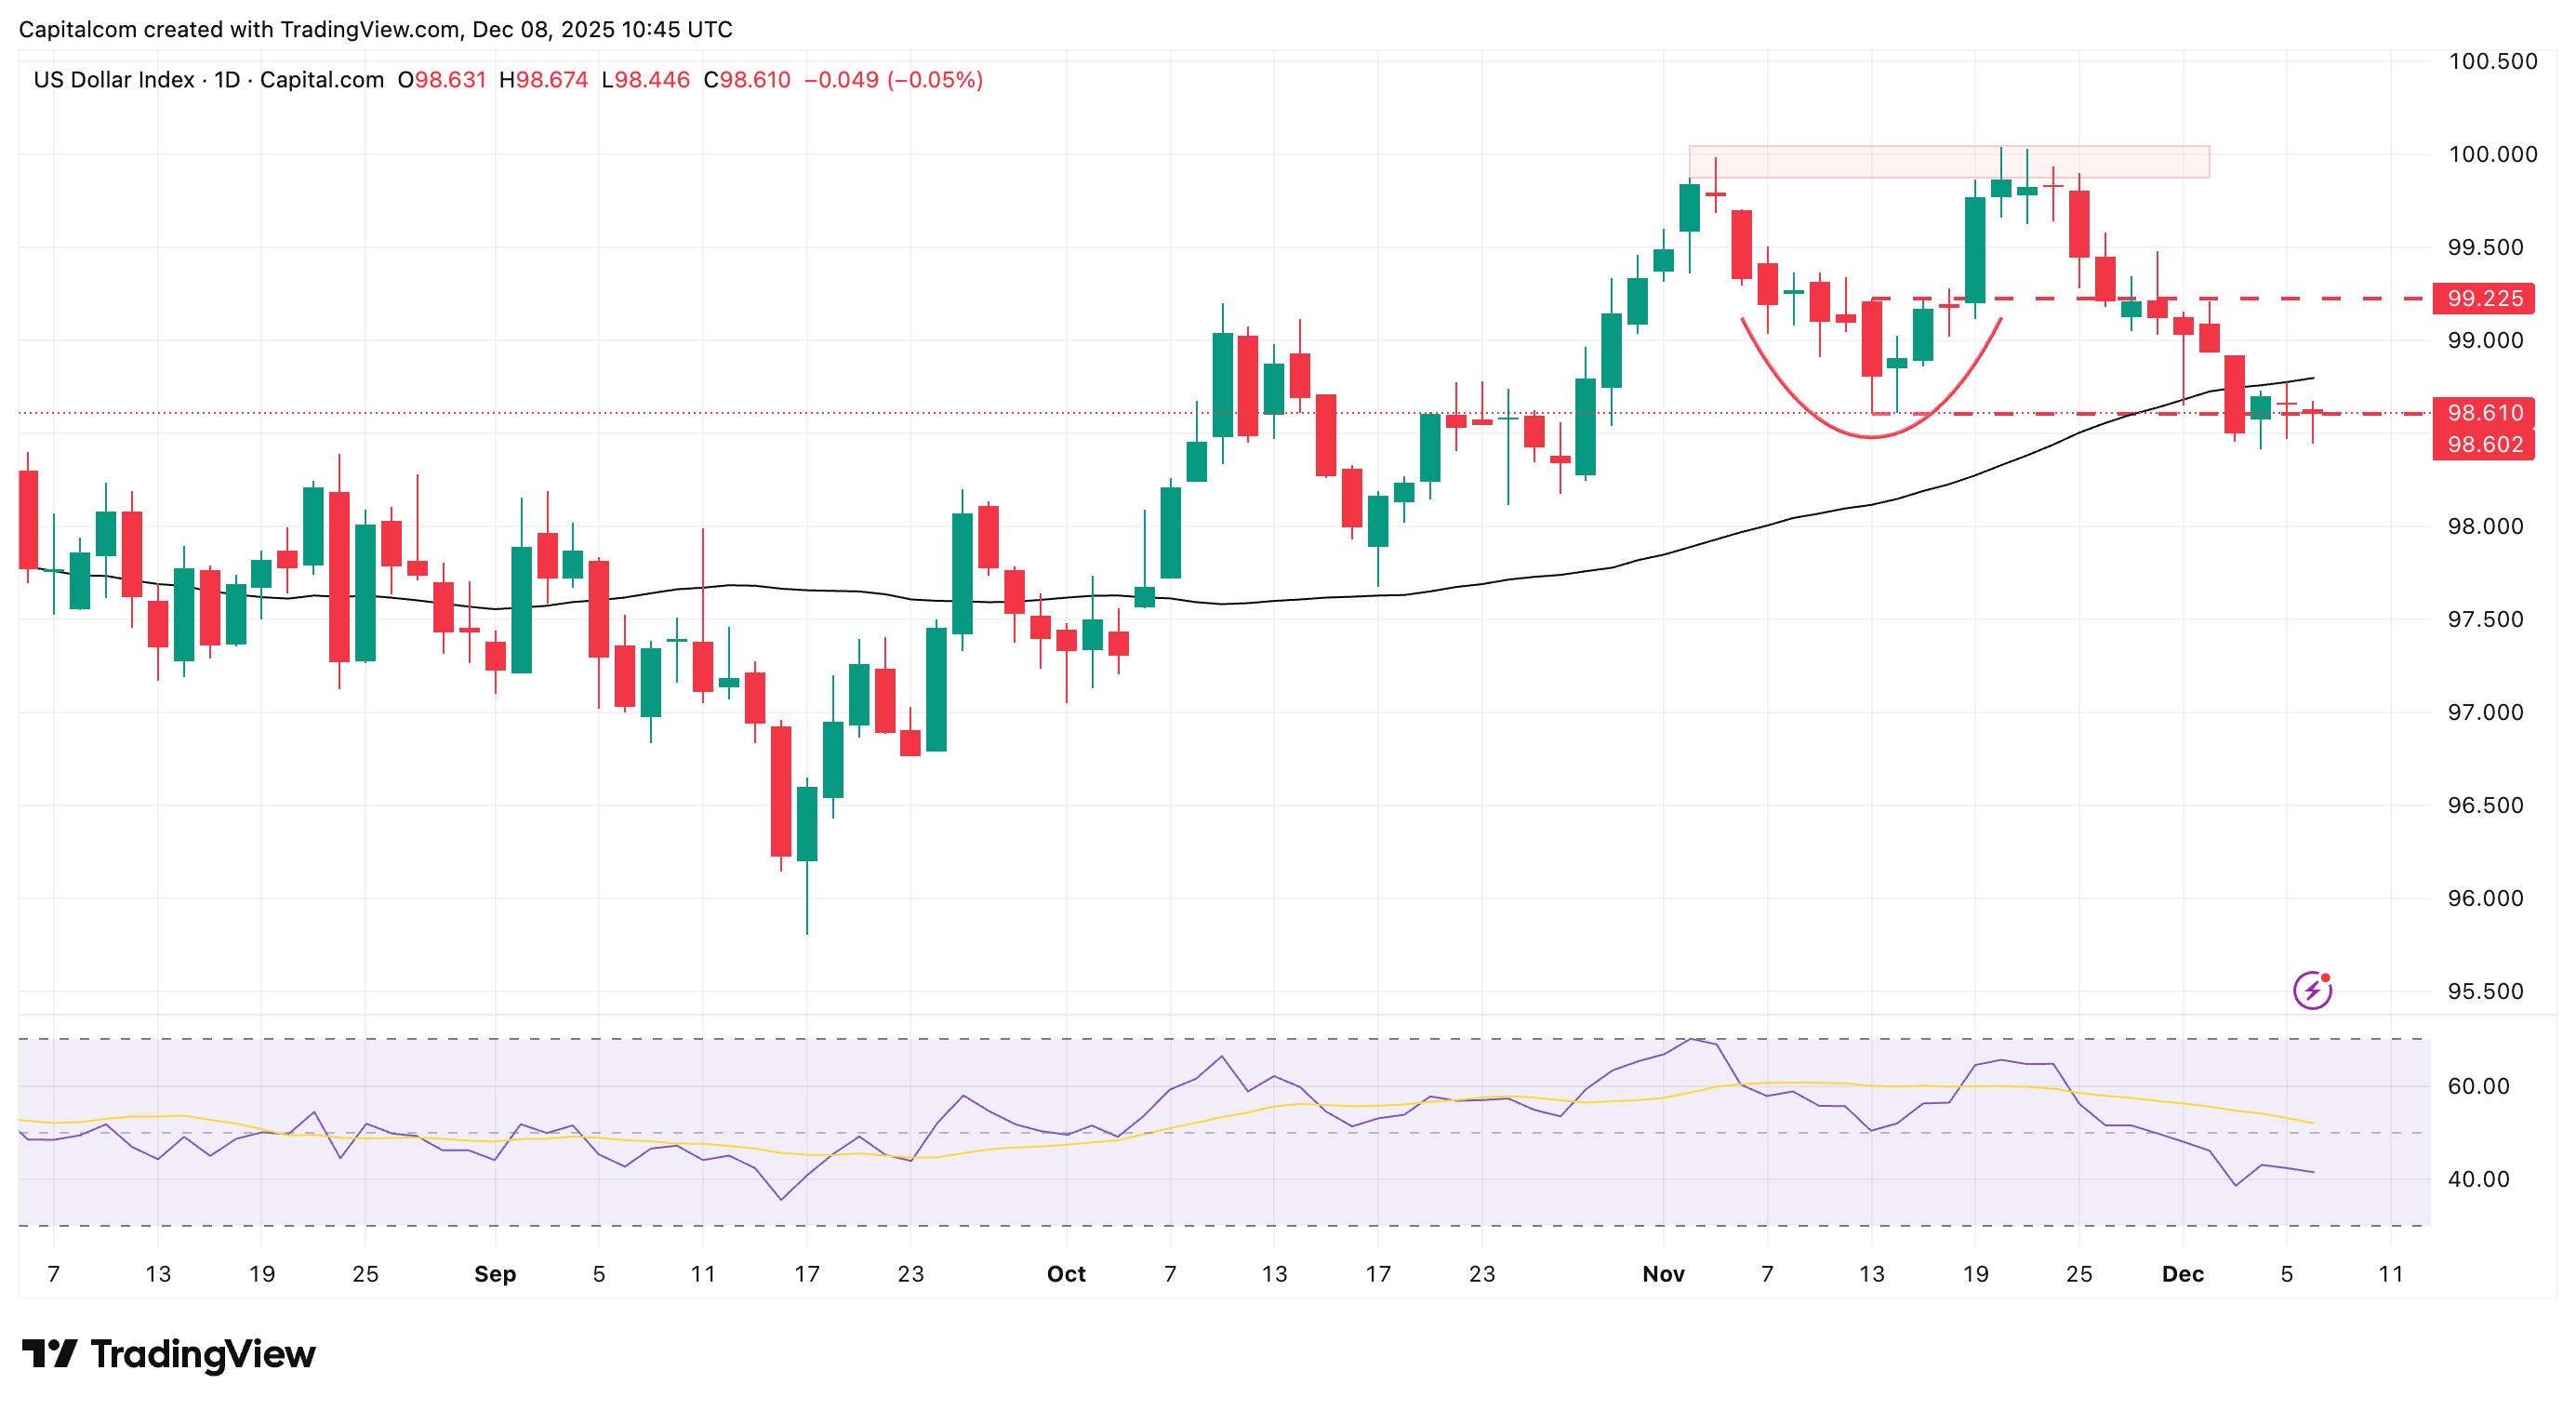The width and height of the screenshot is (2576, 1410).
Task: Click the Capital.com source in legend
Action: [321, 80]
